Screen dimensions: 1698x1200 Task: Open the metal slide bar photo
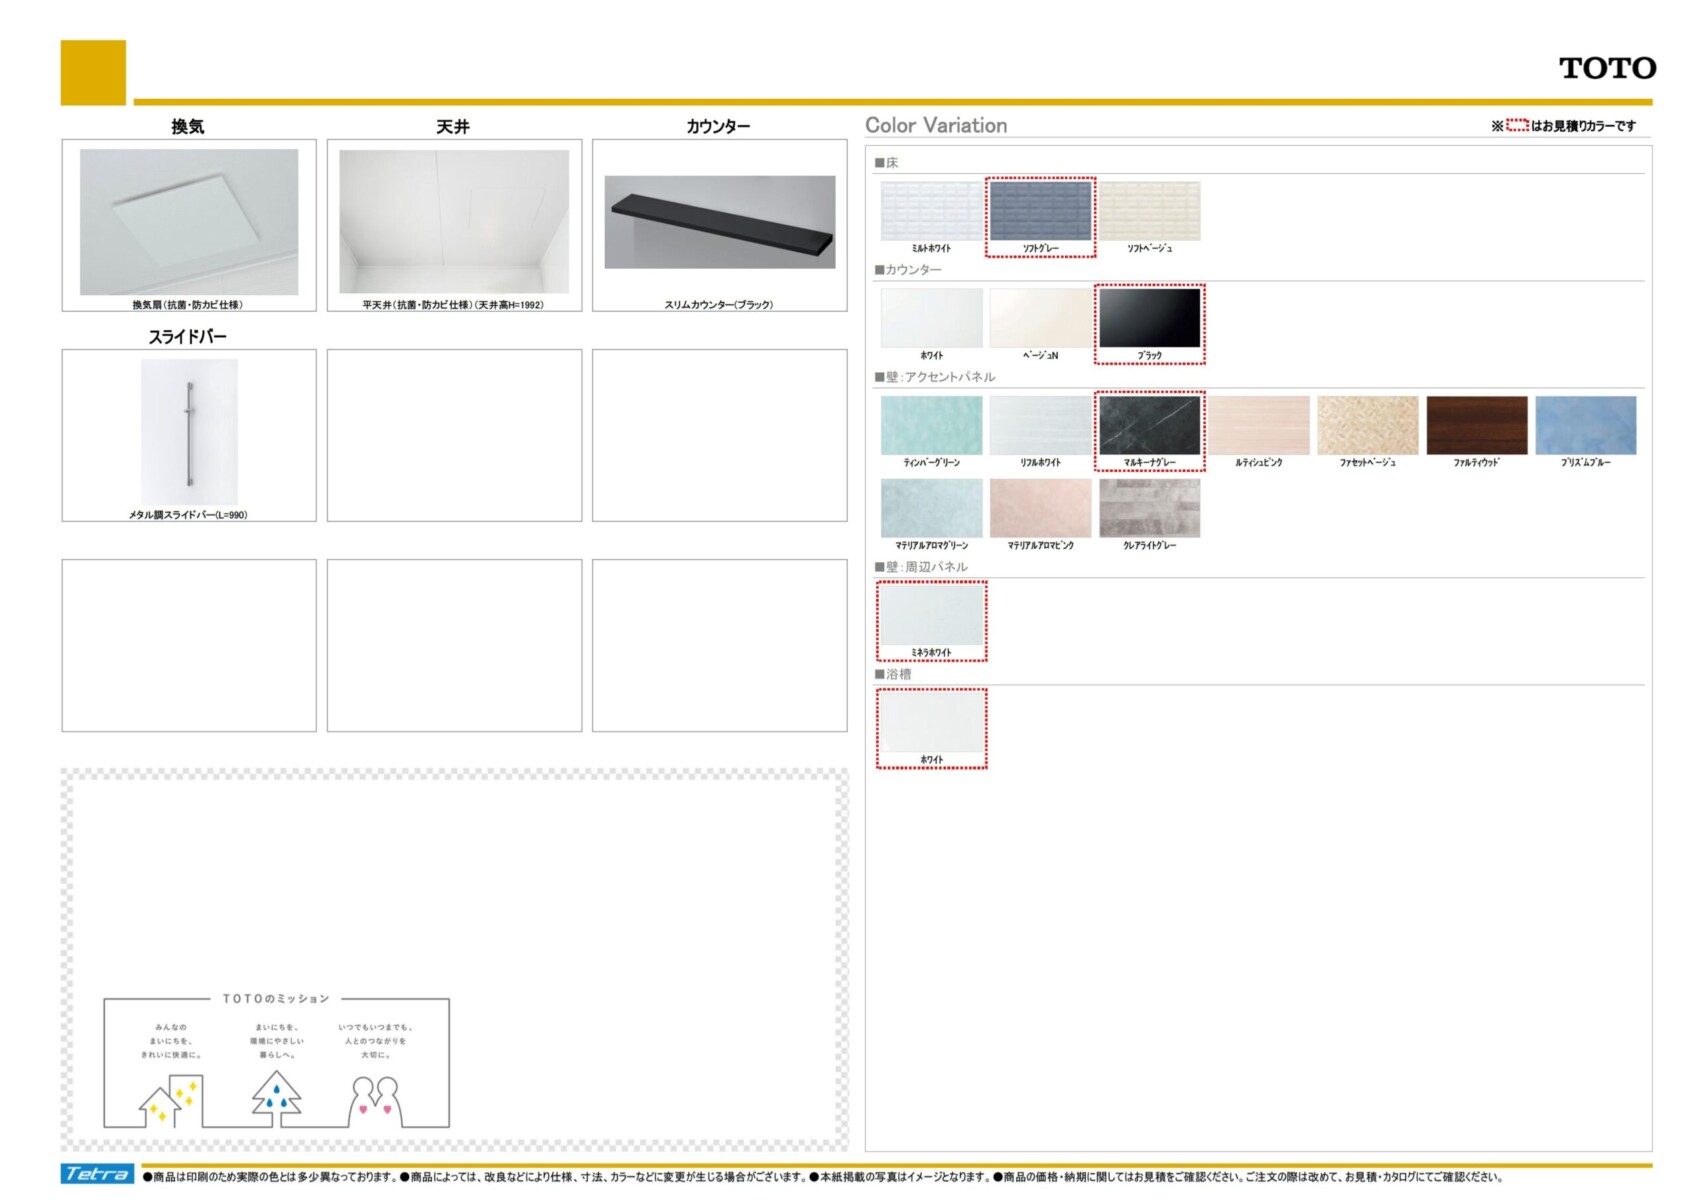189,432
